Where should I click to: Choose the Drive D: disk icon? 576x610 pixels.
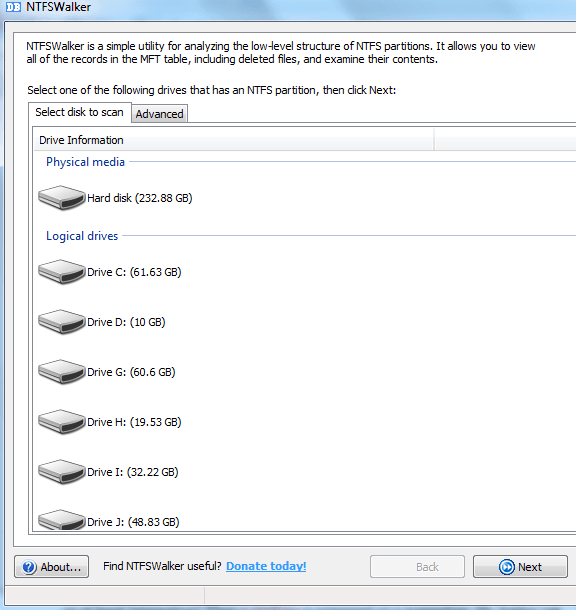point(61,322)
